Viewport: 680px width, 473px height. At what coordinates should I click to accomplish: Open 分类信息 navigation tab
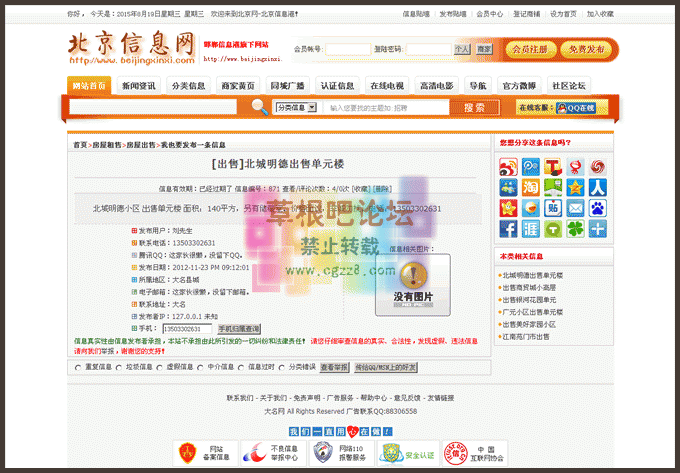click(188, 85)
